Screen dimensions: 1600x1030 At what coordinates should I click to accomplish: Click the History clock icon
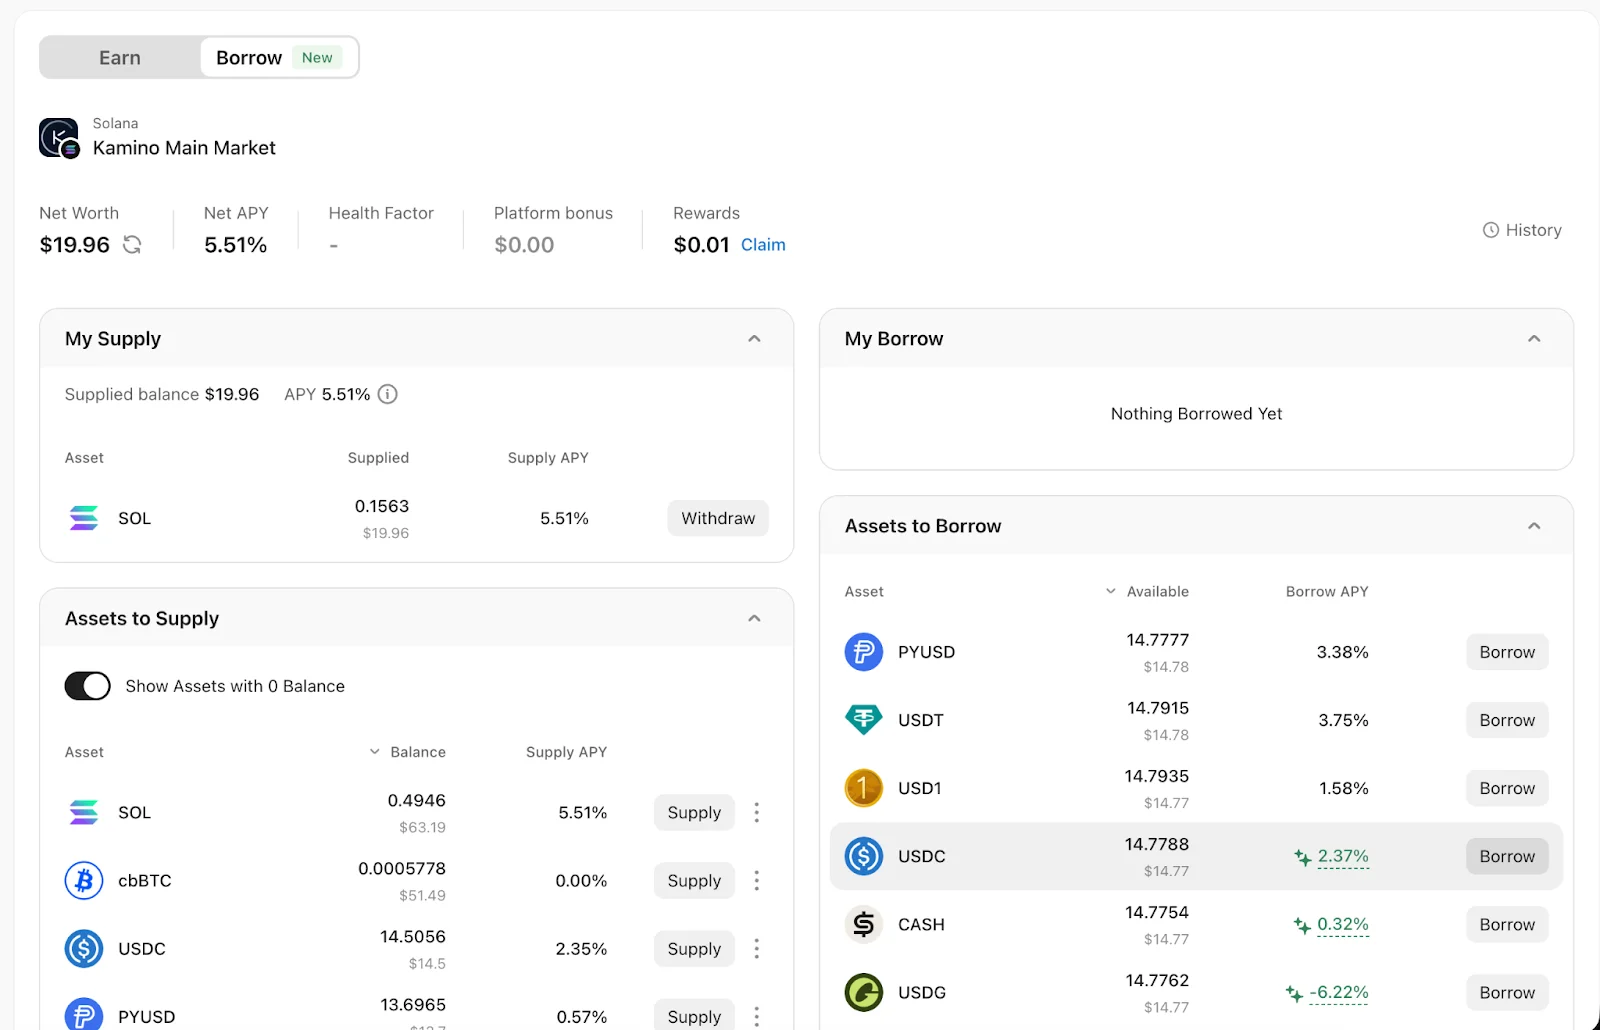(1490, 230)
